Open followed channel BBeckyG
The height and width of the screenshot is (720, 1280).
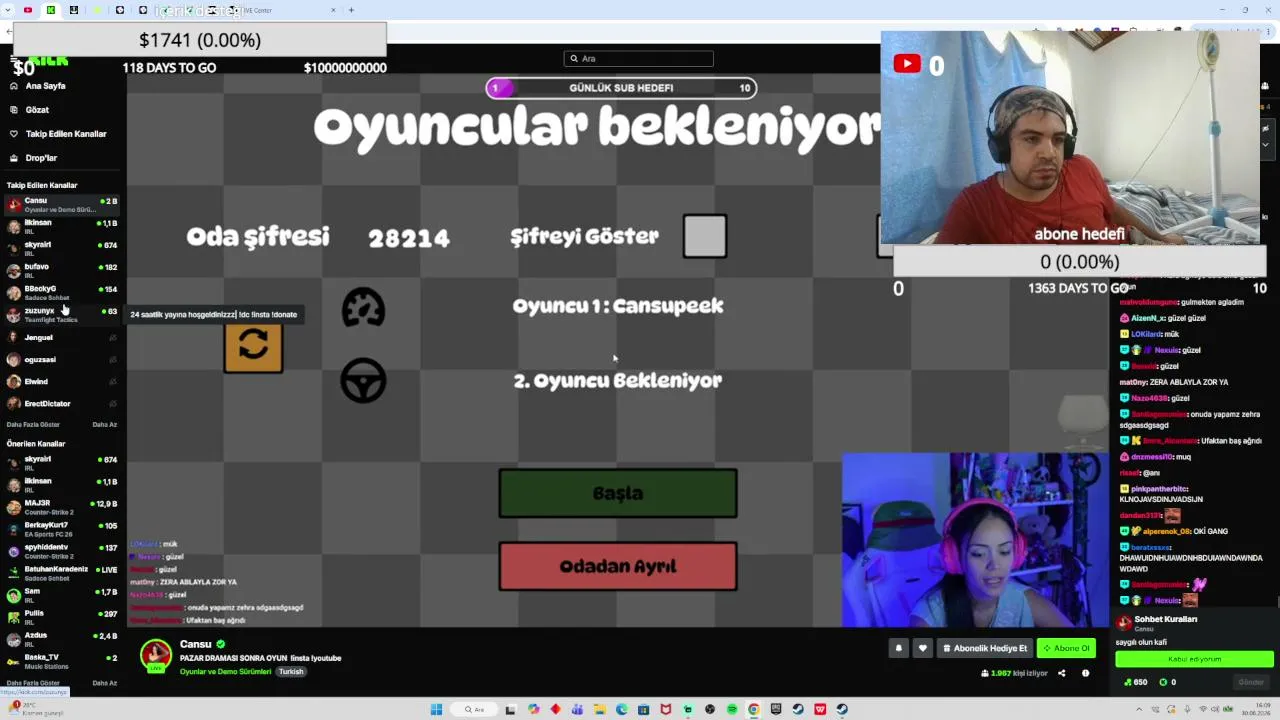62,292
